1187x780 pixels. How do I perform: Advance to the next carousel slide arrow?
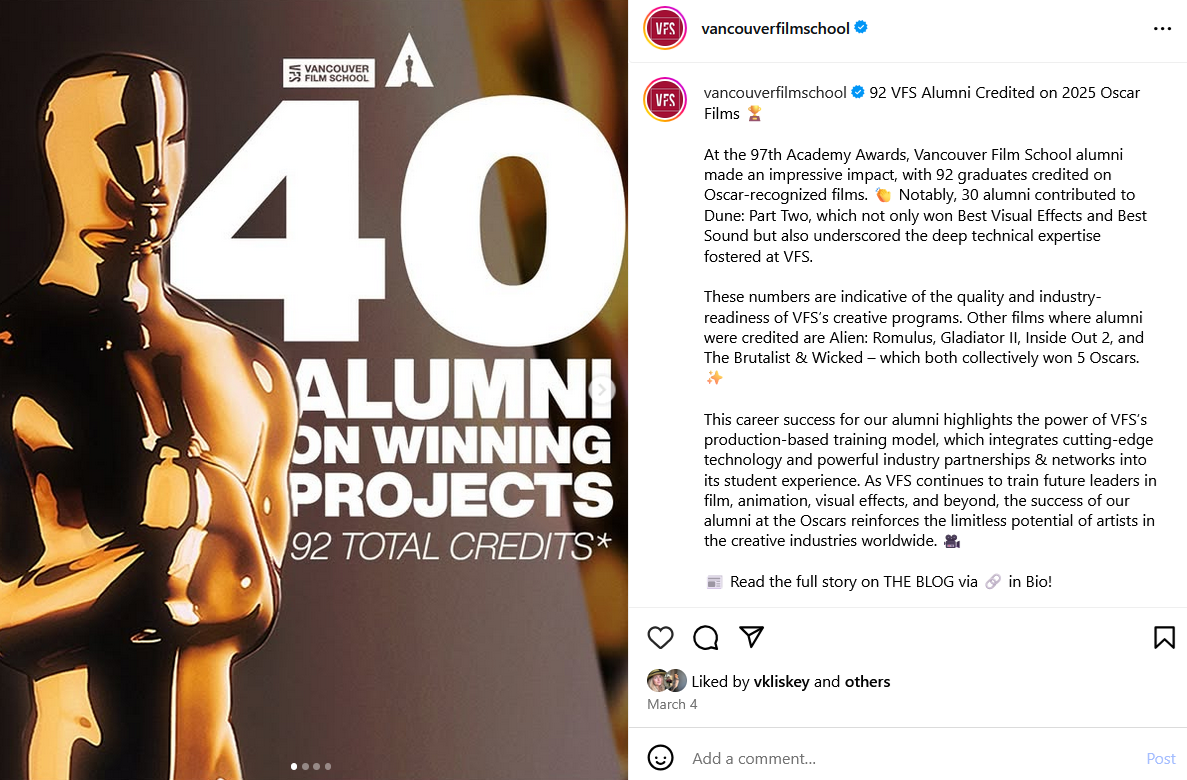(x=602, y=390)
